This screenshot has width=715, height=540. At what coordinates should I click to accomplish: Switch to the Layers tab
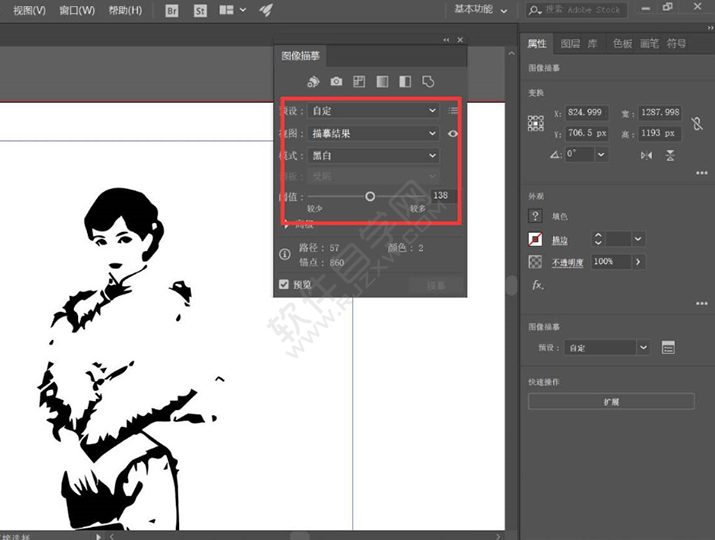tap(570, 44)
